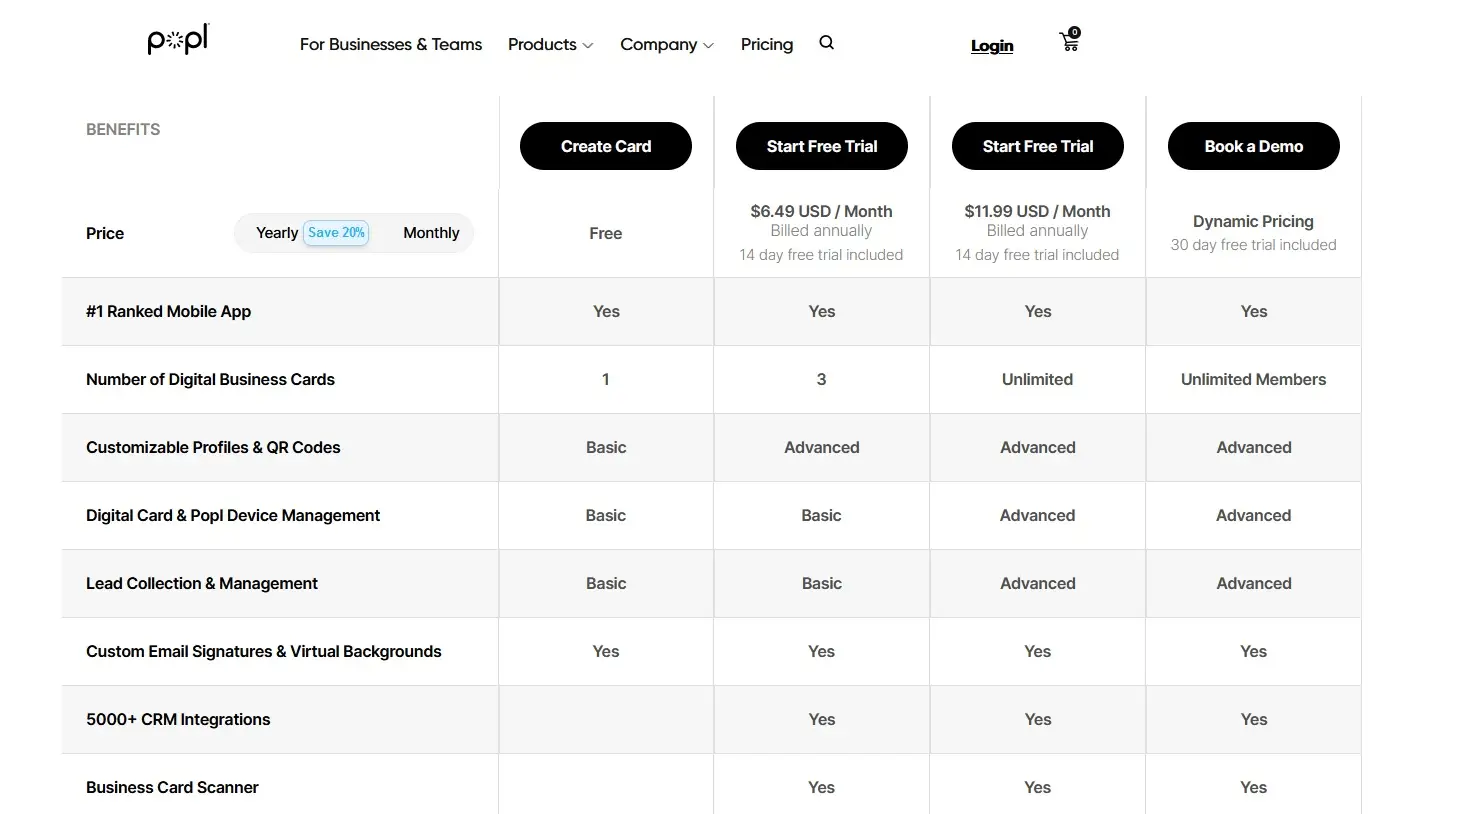Click the Dynamic Pricing plan text
This screenshot has width=1460, height=814.
[1253, 221]
